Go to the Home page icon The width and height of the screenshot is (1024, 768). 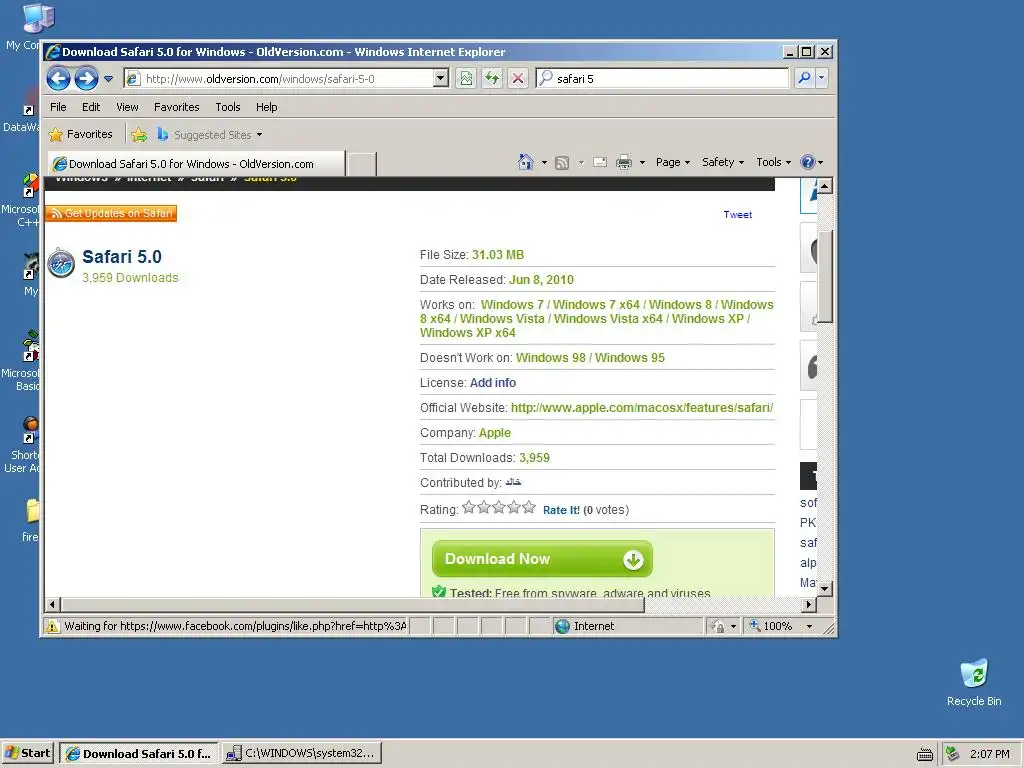[x=526, y=162]
